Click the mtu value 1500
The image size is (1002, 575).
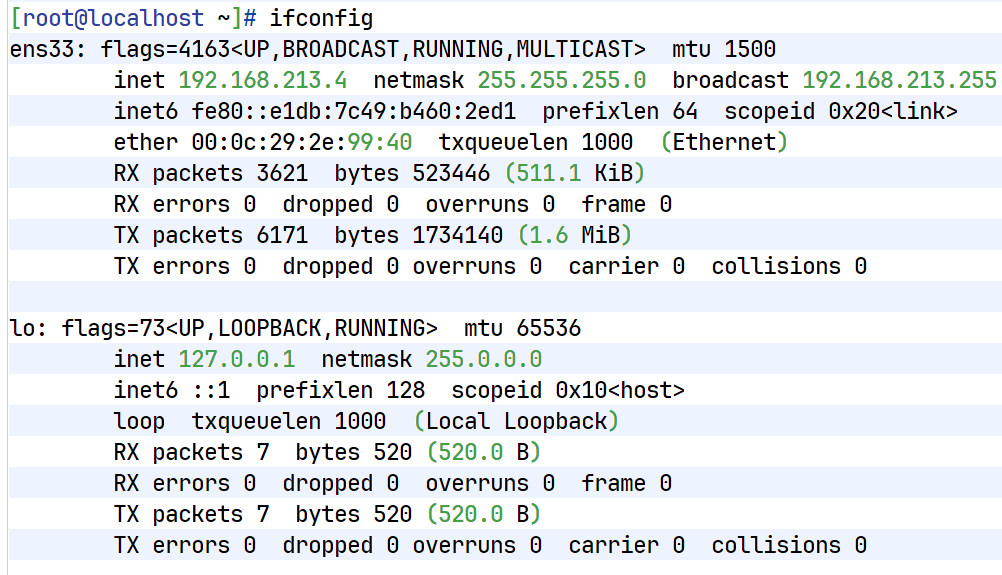(x=750, y=49)
